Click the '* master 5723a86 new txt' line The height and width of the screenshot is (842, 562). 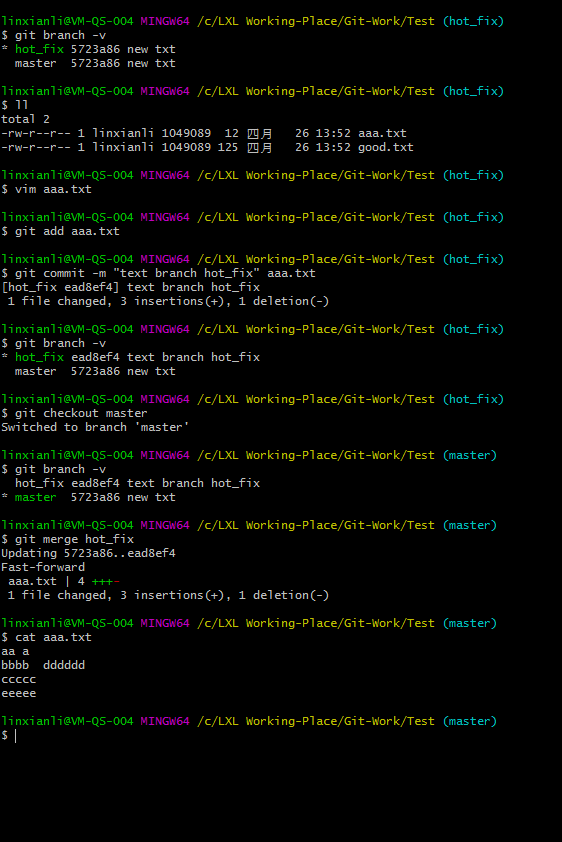click(x=88, y=497)
